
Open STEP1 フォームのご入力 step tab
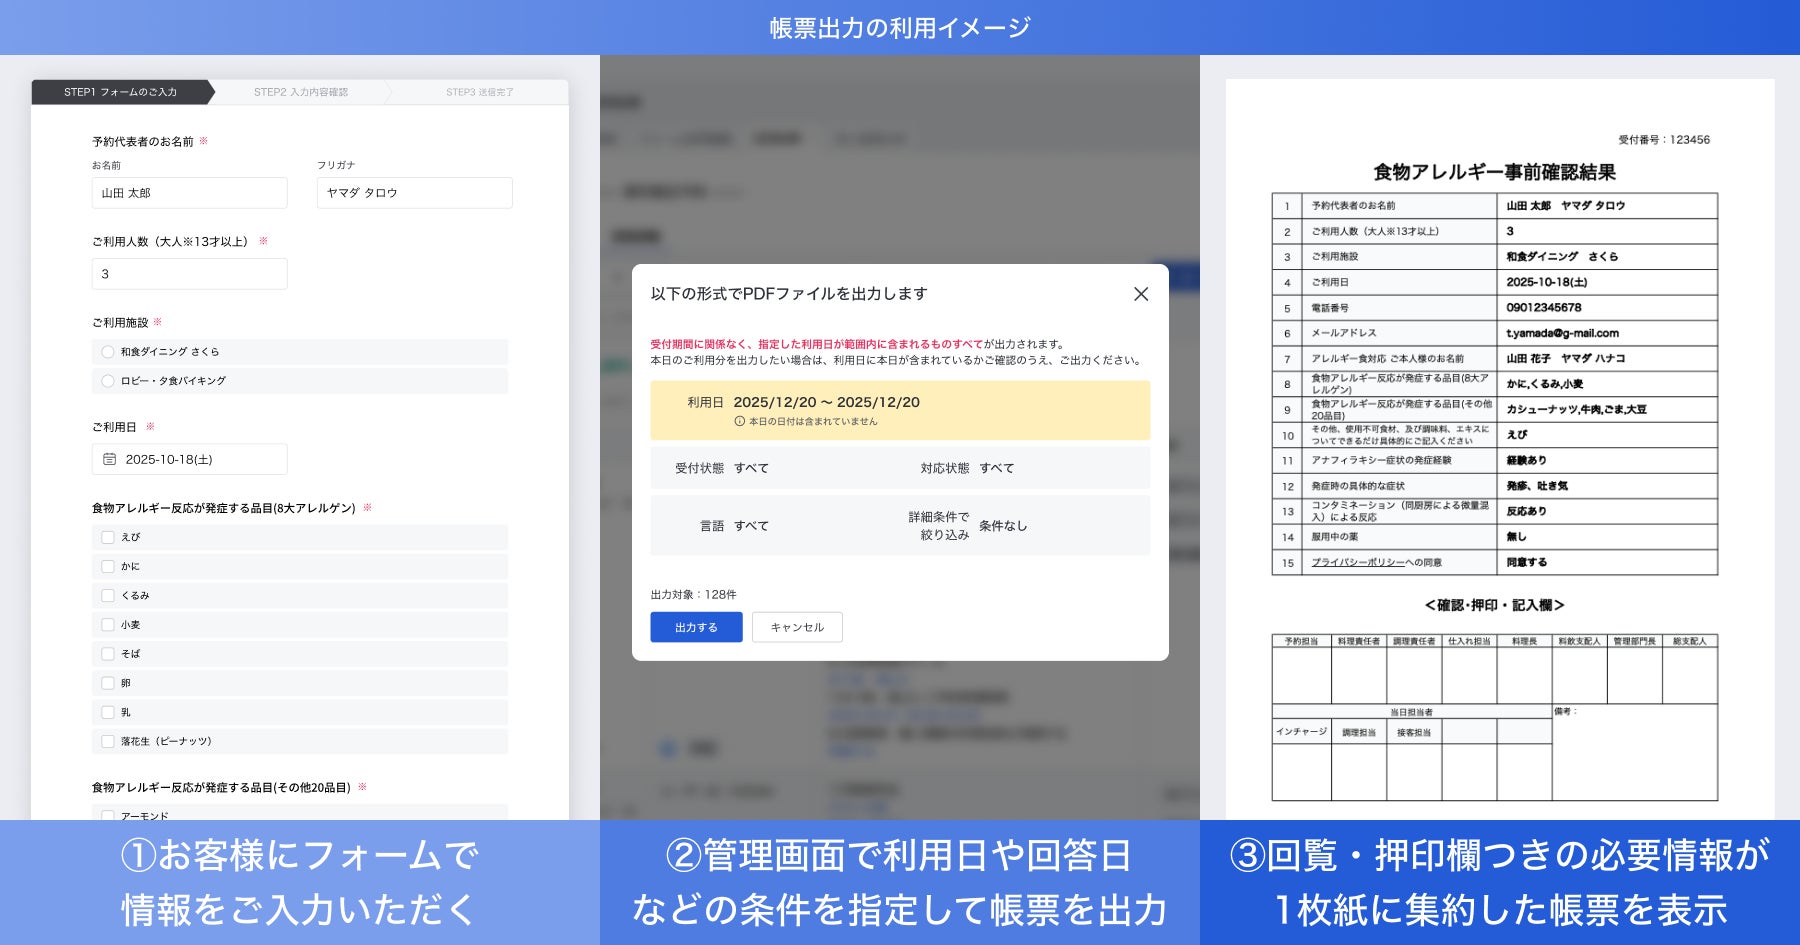pos(122,92)
